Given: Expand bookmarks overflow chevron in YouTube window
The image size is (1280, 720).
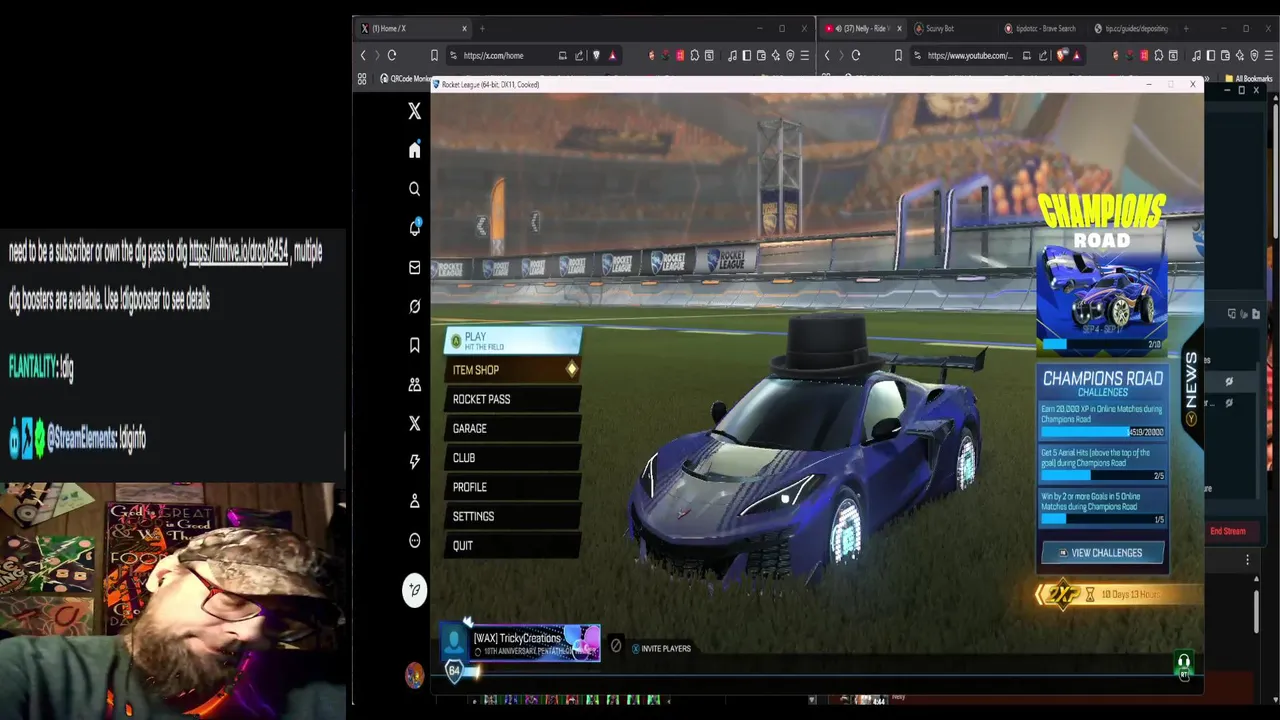Looking at the screenshot, I should point(1207,78).
